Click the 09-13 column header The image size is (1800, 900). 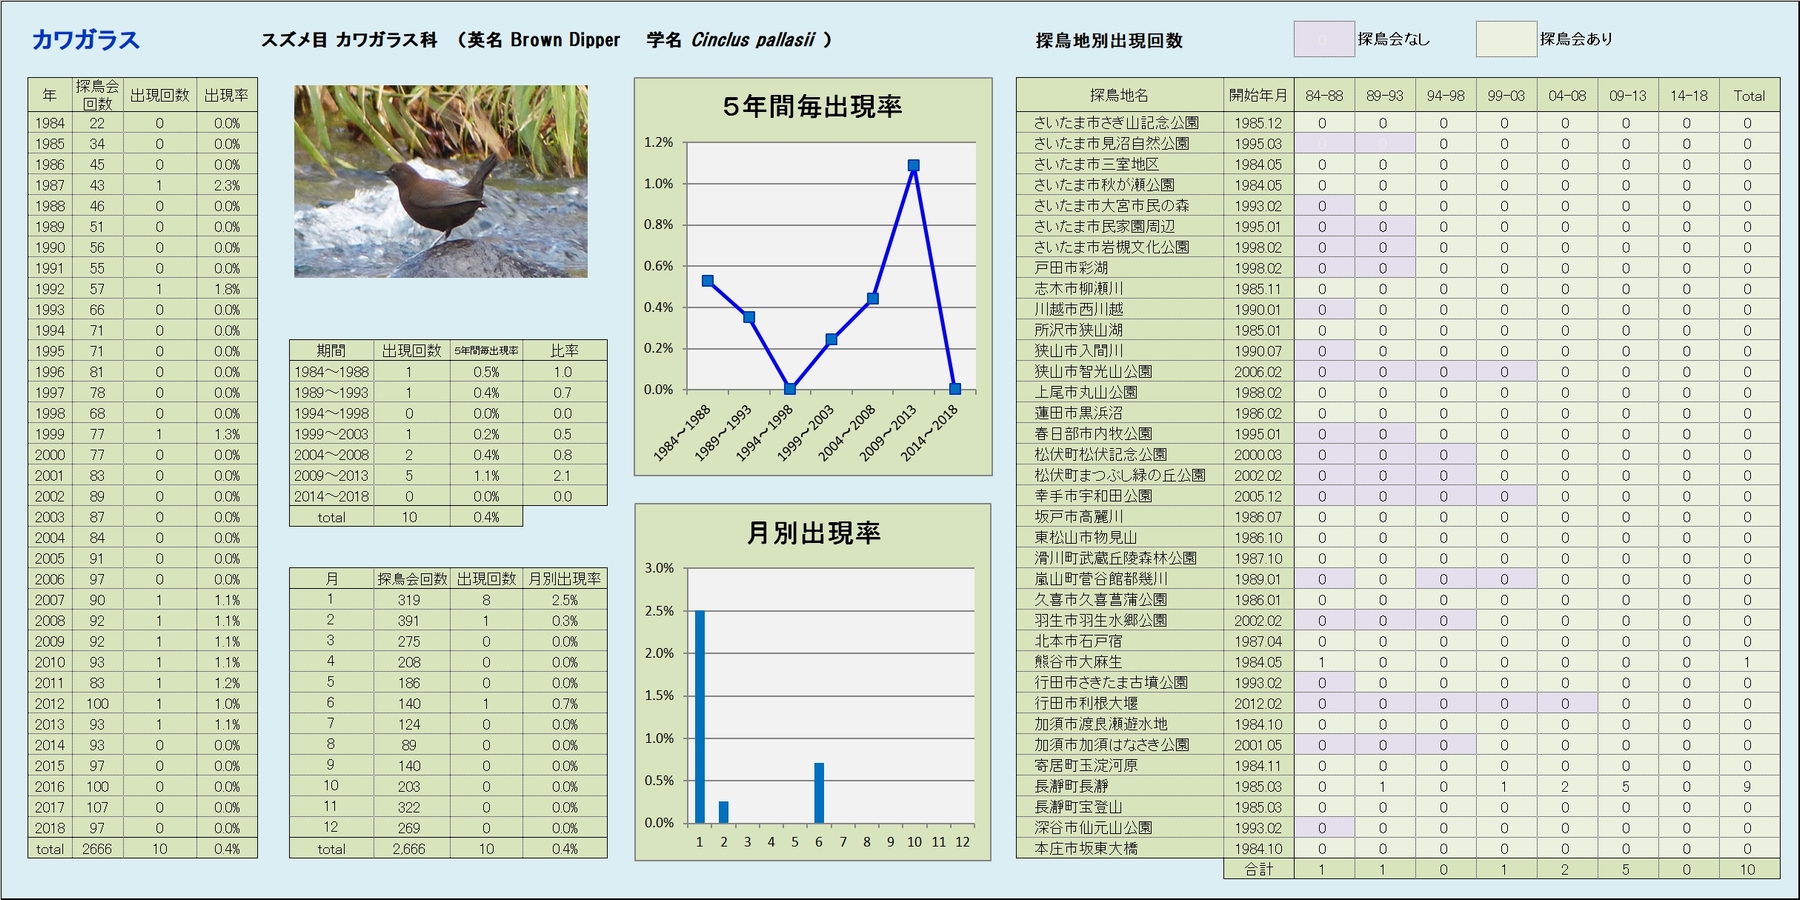tap(1627, 96)
